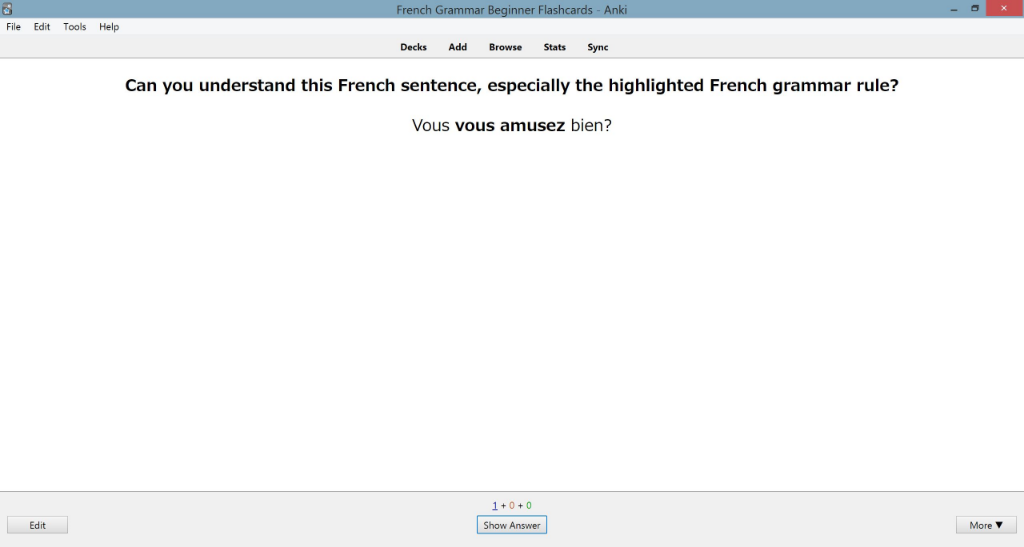Click the new cards count '1'
This screenshot has height=547, width=1024.
pyautogui.click(x=494, y=505)
